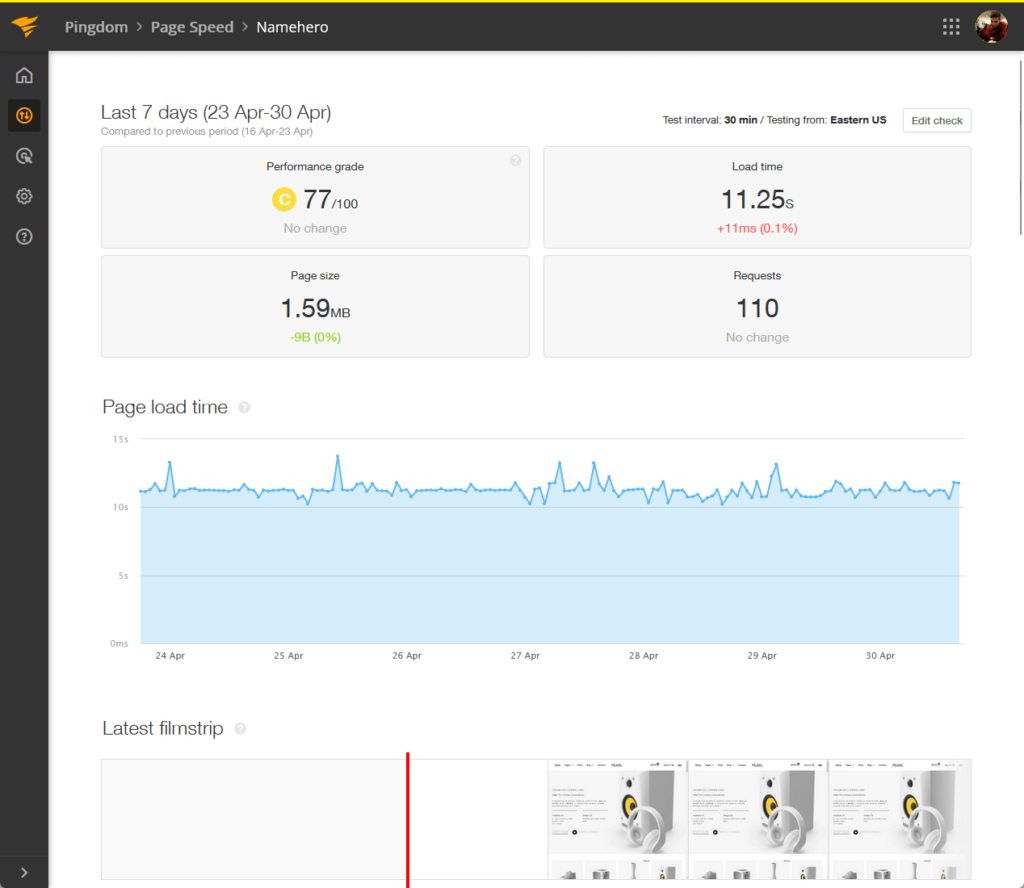1024x888 pixels.
Task: Open the Real User Monitoring sidebar icon
Action: [24, 156]
